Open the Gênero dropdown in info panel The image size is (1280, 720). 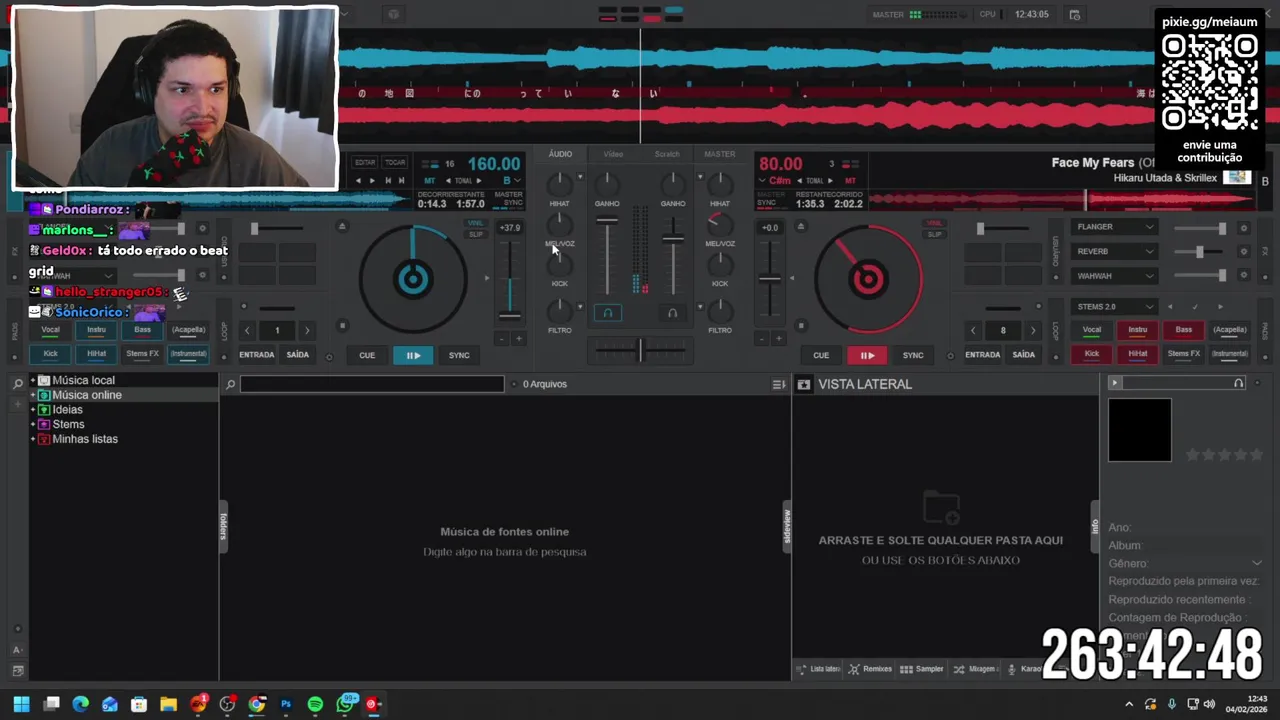tap(1257, 563)
